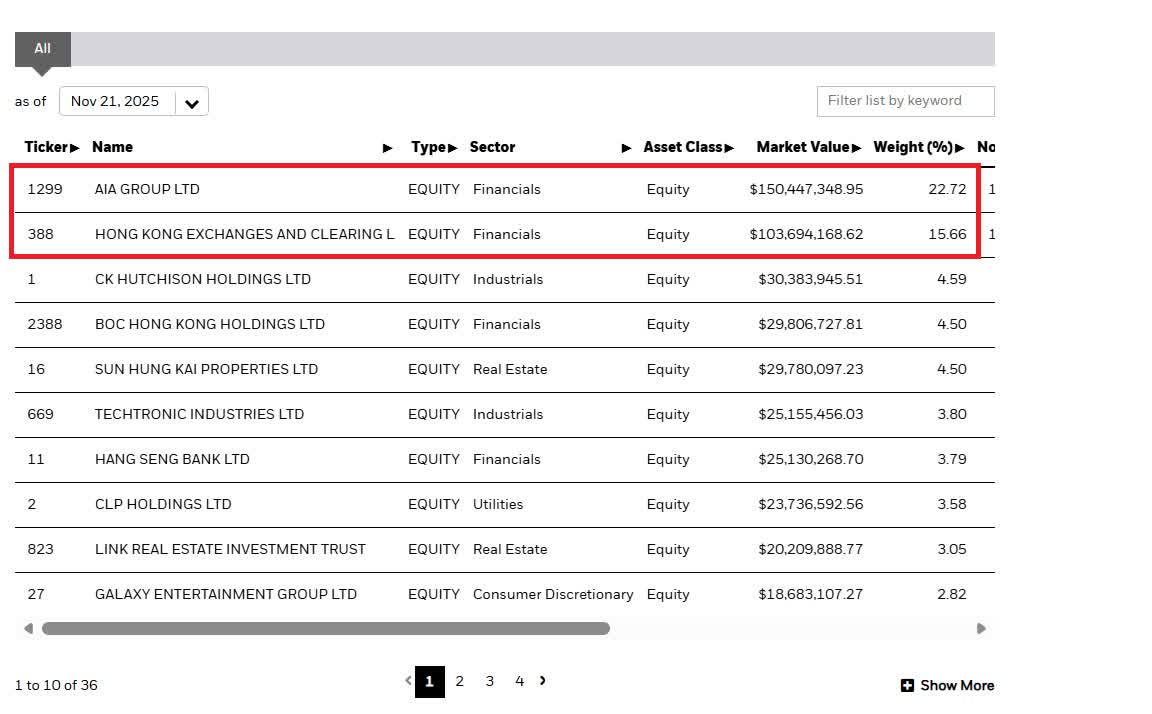
Task: Click the horizontal scrollbar thumb
Action: [x=325, y=629]
